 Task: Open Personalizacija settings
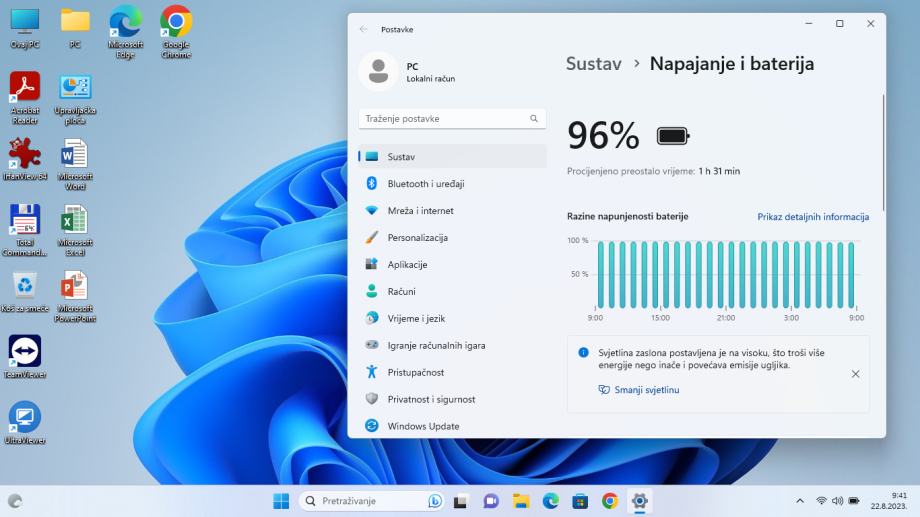(452, 238)
